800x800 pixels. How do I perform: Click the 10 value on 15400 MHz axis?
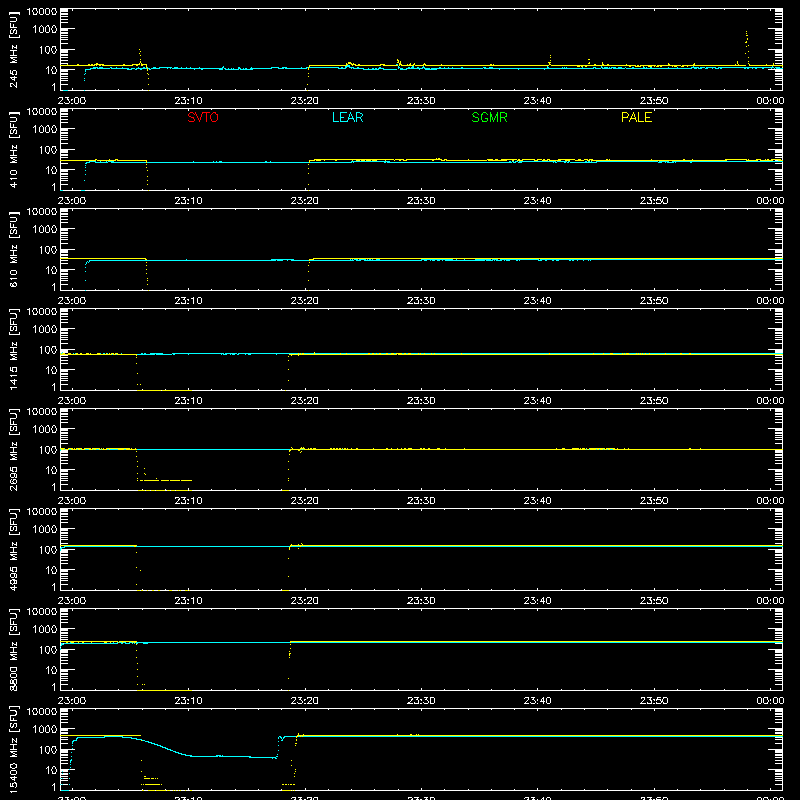(51, 770)
